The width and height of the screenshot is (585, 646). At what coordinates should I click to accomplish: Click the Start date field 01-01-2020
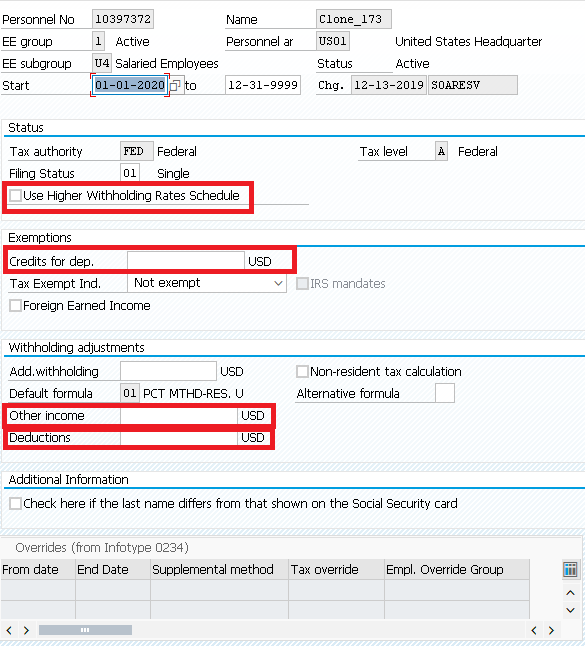click(x=130, y=85)
